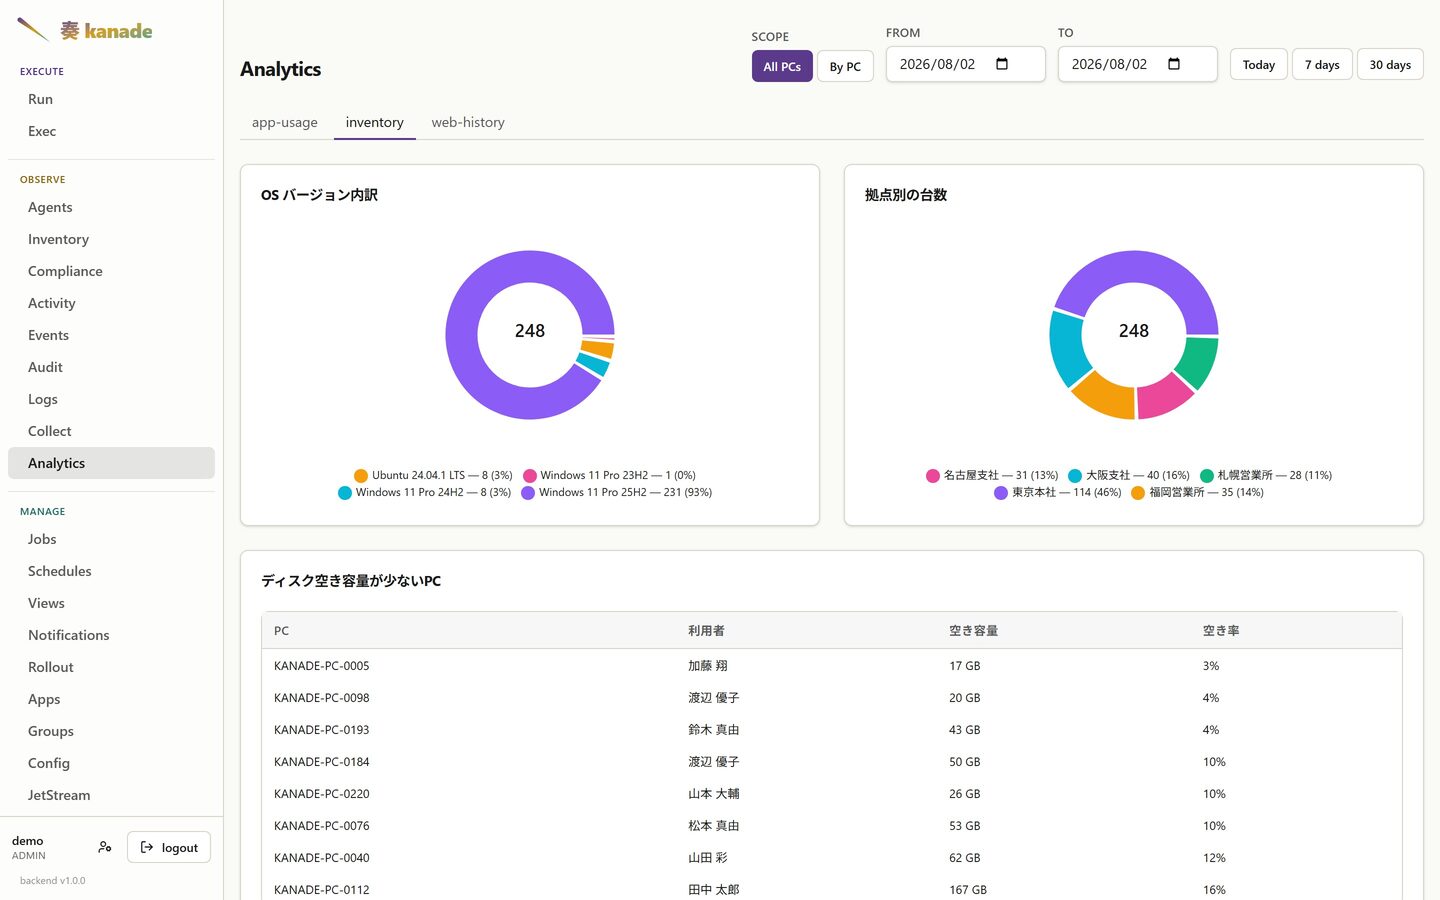Open Notifications page
Viewport: 1440px width, 900px height.
111,635
